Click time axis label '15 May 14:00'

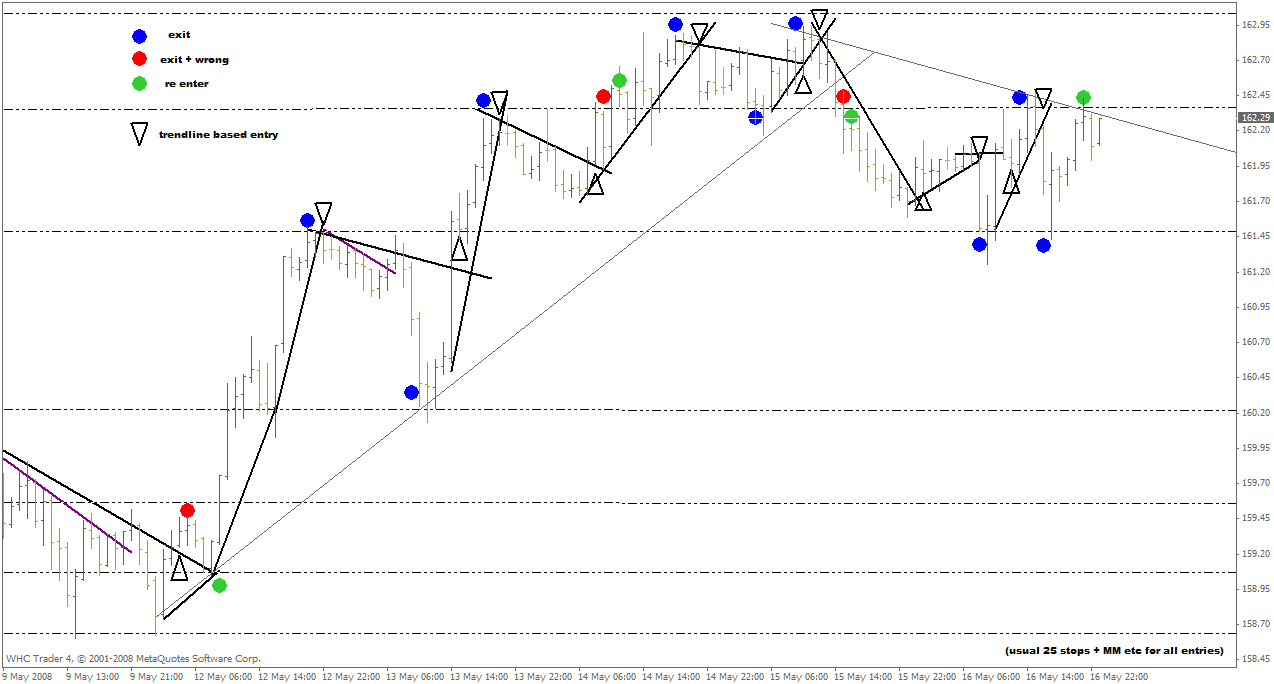(x=863, y=676)
